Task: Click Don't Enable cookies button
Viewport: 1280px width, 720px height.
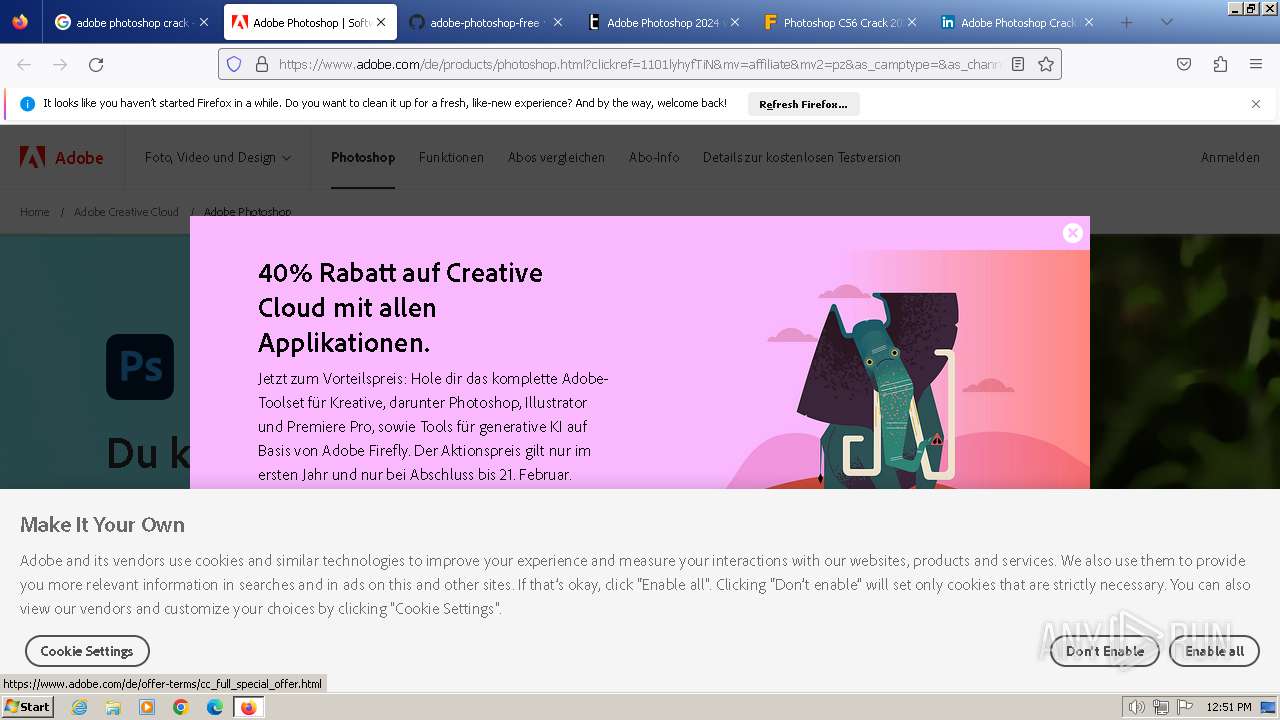Action: tap(1104, 651)
